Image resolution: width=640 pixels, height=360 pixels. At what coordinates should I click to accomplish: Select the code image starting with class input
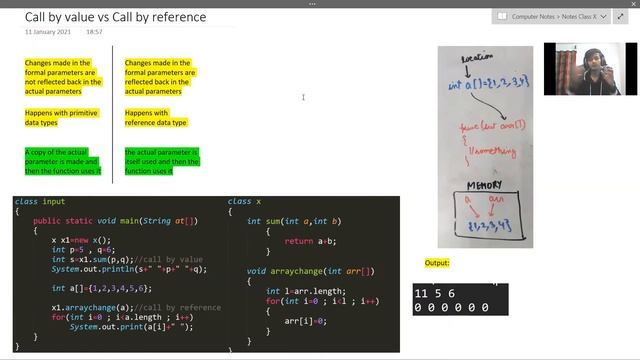(206, 274)
